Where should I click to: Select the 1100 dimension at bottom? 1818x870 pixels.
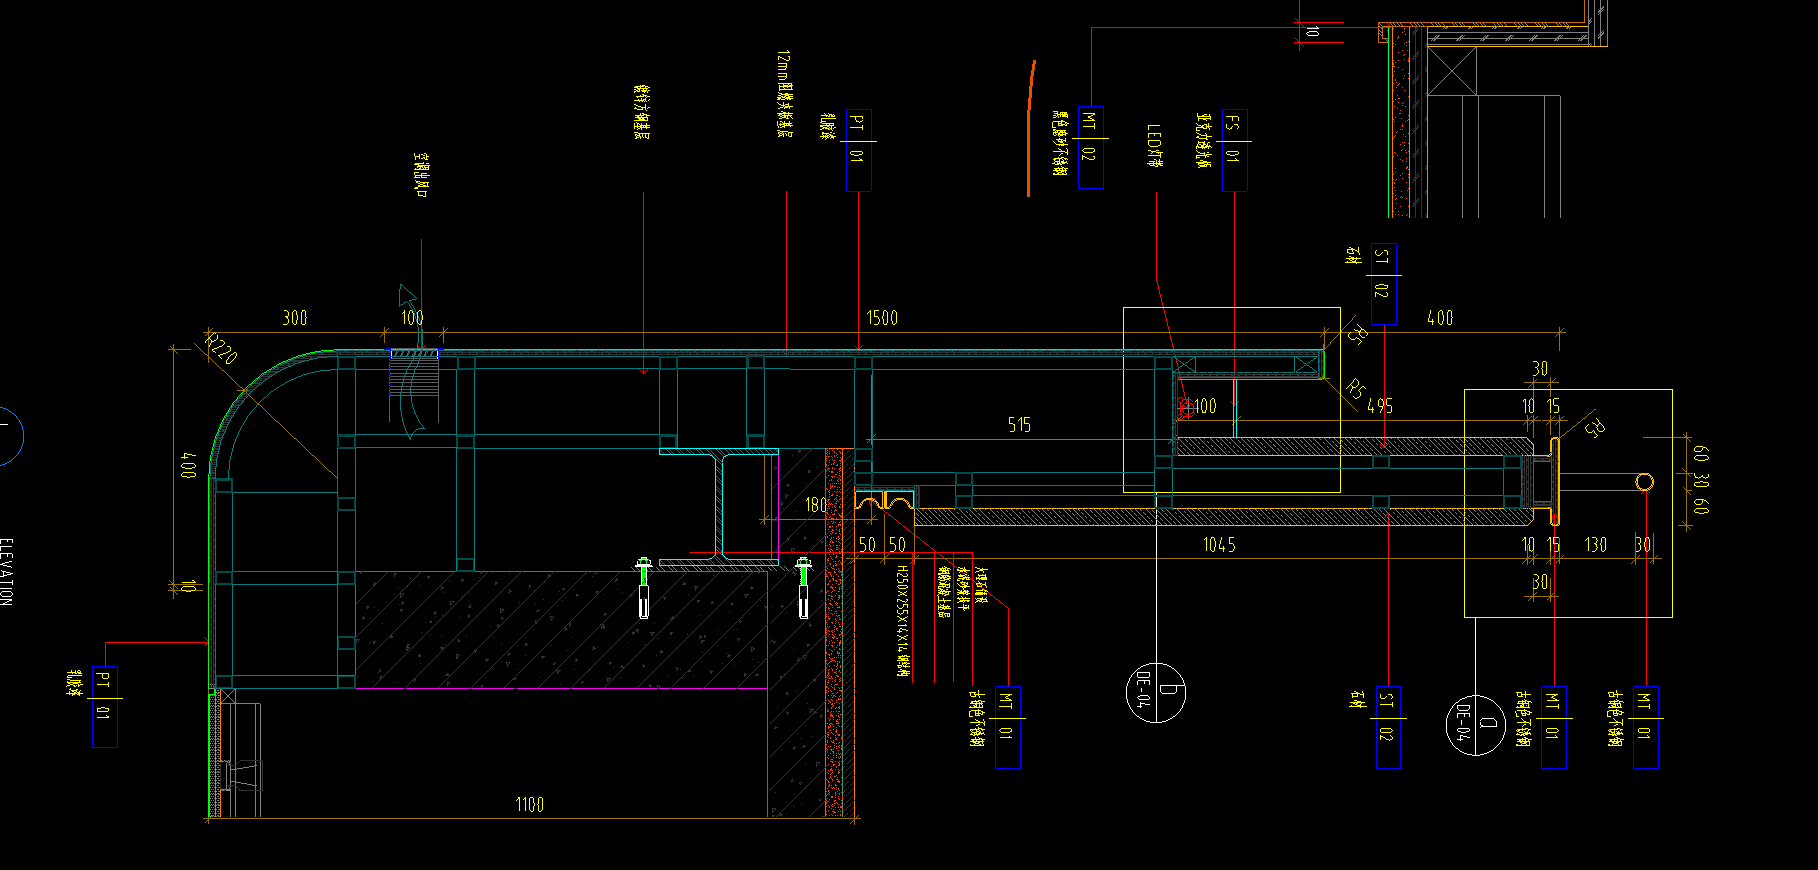[530, 805]
